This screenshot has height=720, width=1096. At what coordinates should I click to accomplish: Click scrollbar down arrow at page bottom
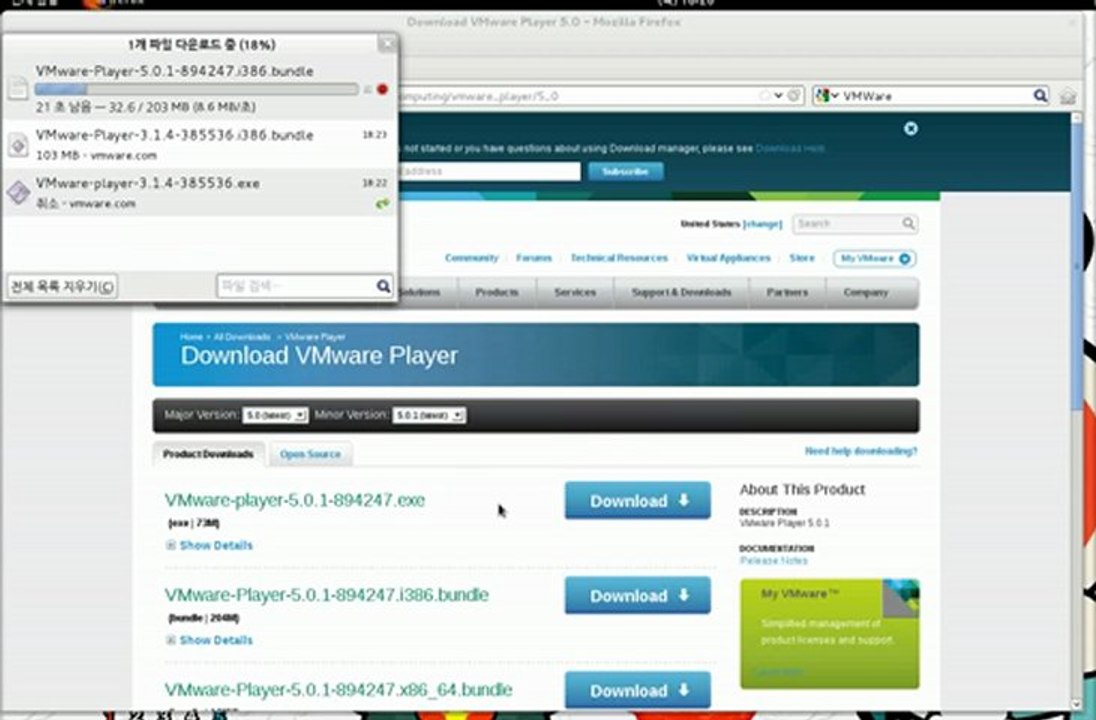[x=1076, y=705]
